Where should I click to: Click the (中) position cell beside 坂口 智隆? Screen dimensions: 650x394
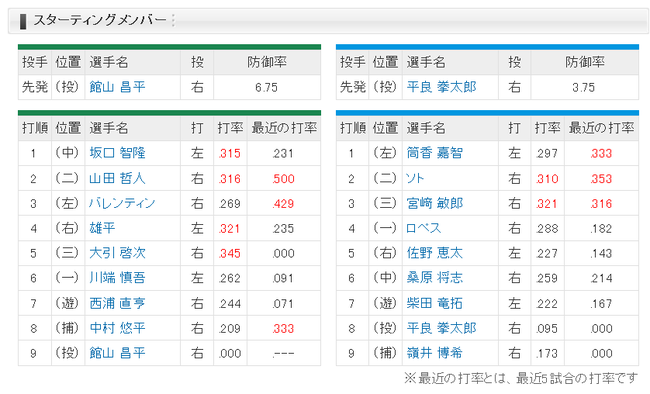click(x=67, y=153)
